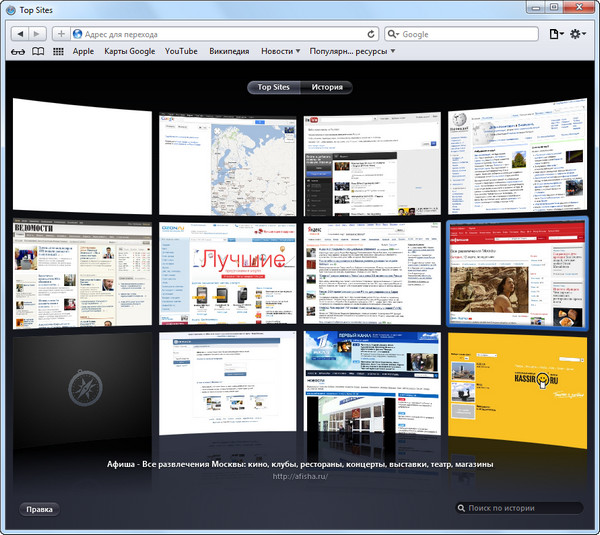Open the Википедия bookmark
Screen dimensions: 600x535
coord(229,51)
